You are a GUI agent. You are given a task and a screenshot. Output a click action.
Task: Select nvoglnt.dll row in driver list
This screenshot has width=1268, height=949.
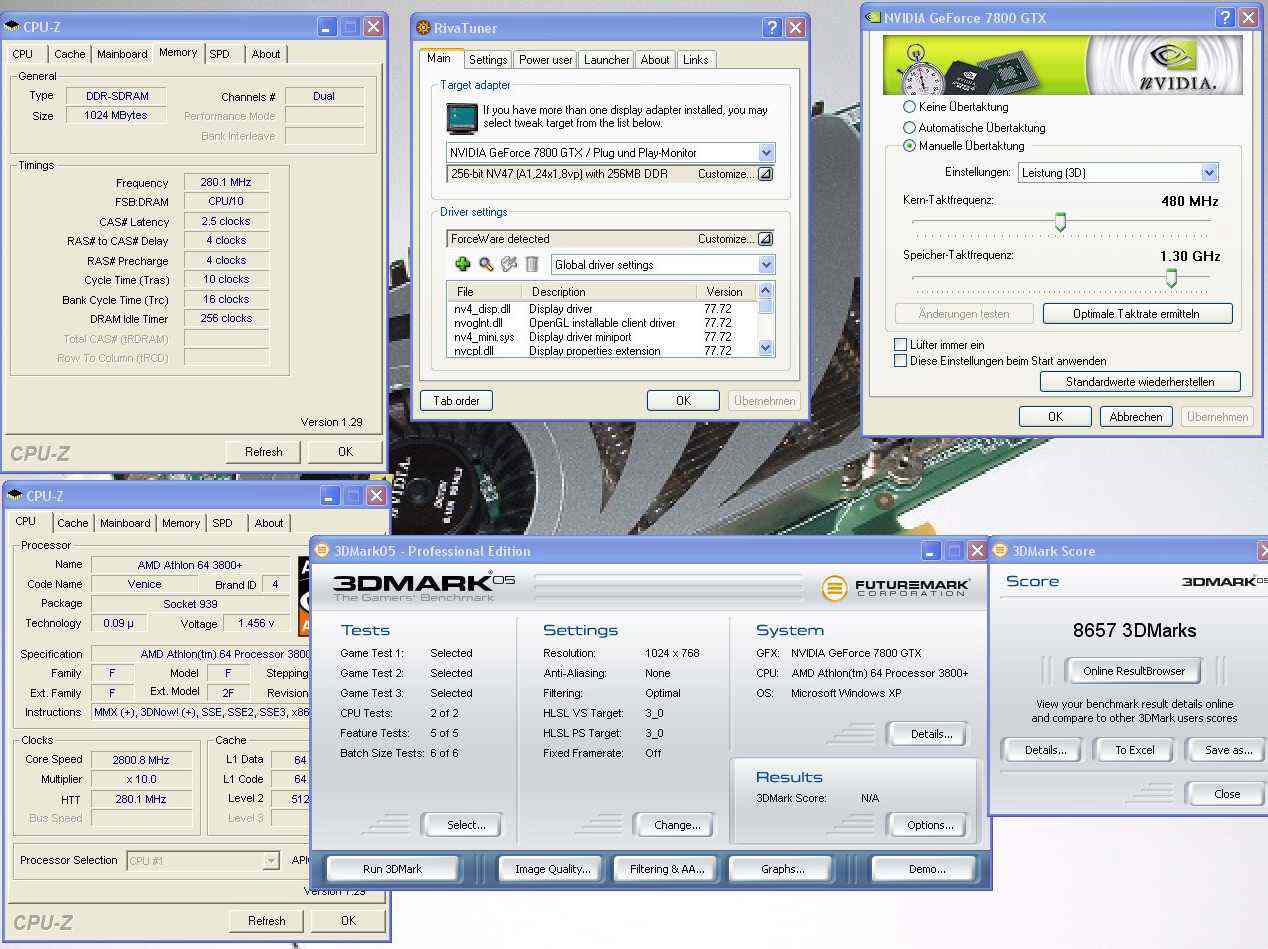pos(602,323)
